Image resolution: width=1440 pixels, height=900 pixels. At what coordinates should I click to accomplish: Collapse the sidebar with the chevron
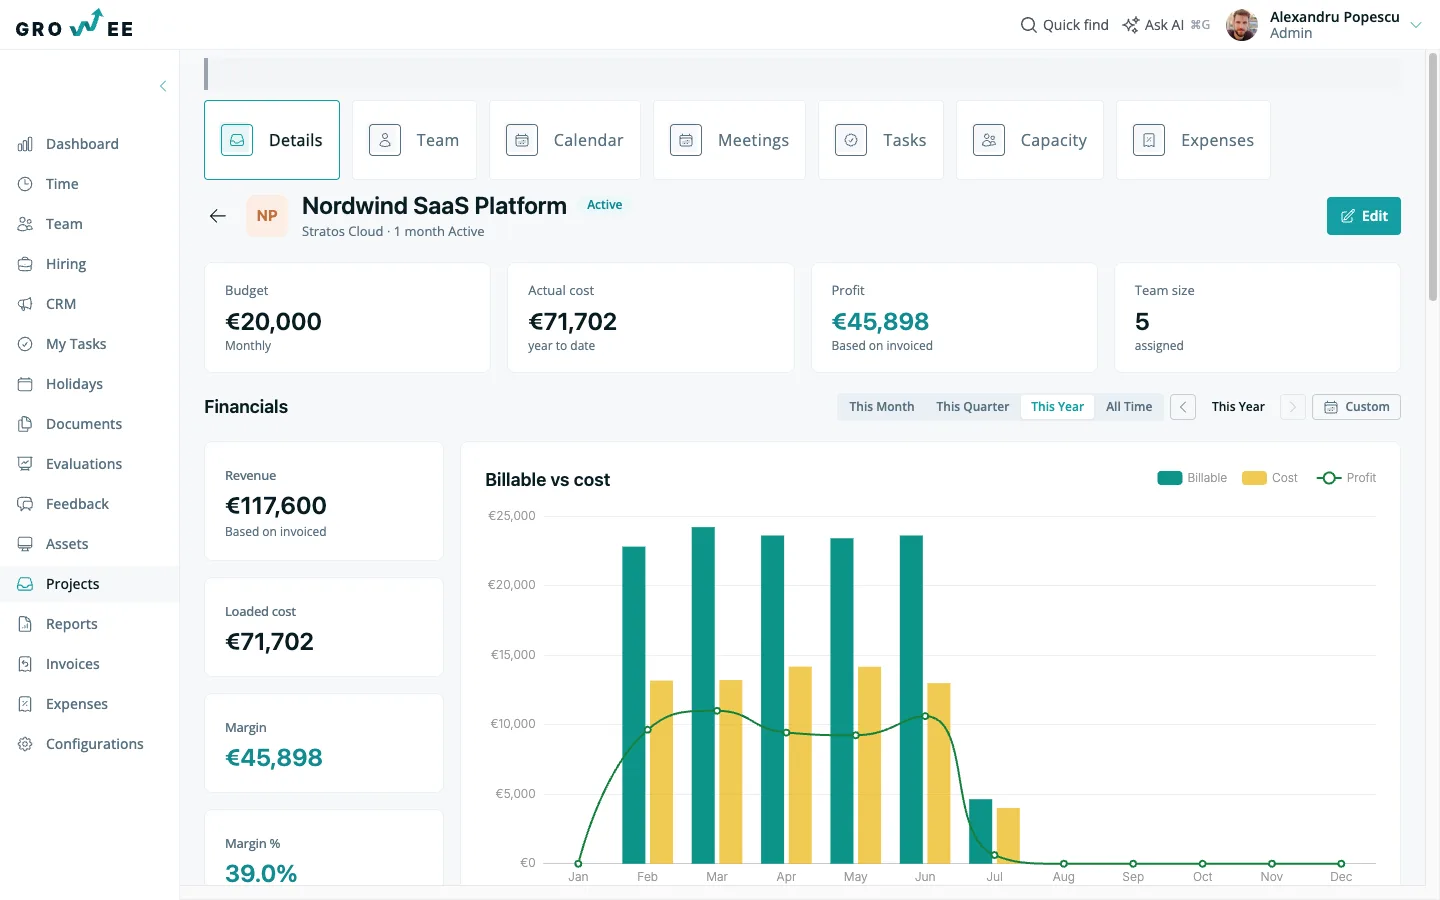[163, 86]
